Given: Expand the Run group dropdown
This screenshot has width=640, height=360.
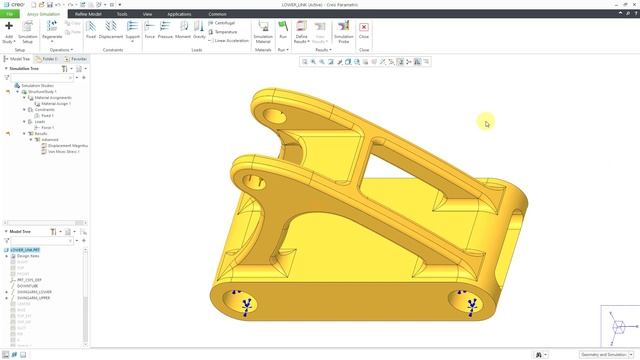Looking at the screenshot, I should [283, 50].
